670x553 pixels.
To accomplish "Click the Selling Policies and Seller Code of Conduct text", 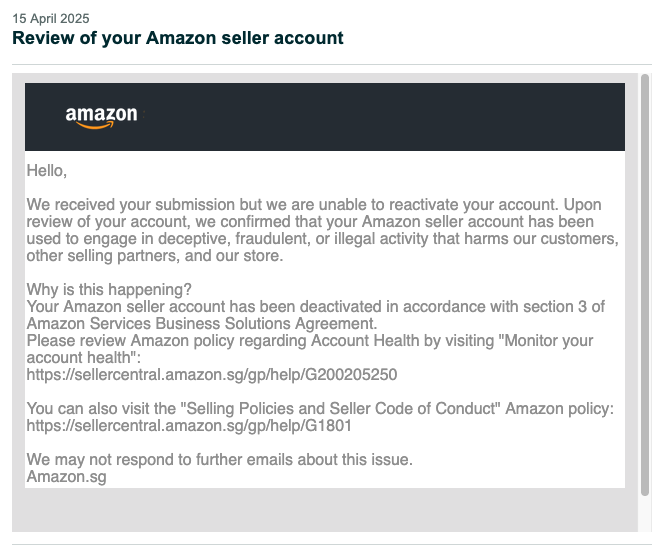I will coord(341,409).
